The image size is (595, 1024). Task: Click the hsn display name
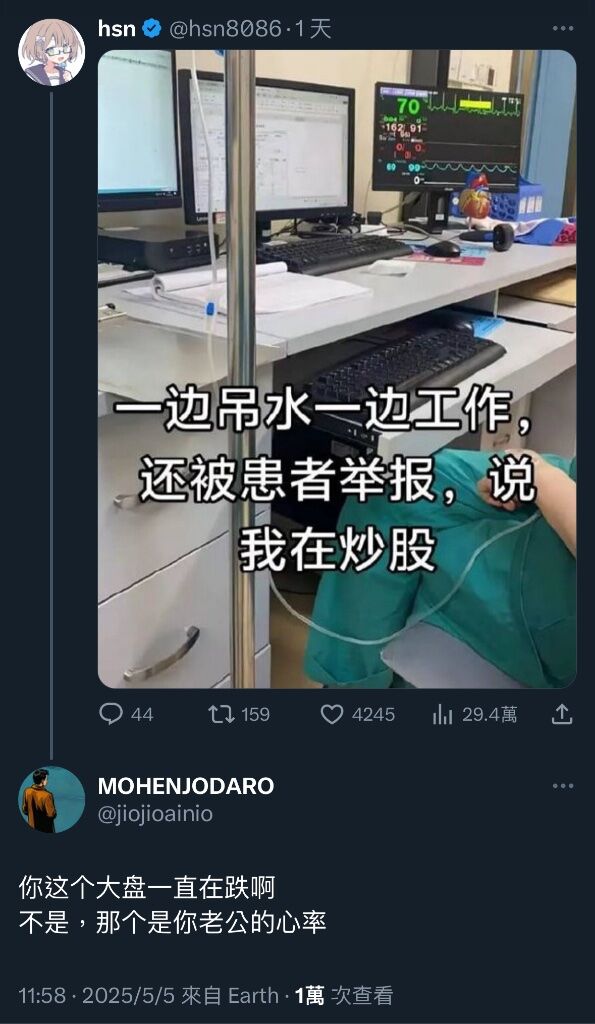(x=117, y=28)
